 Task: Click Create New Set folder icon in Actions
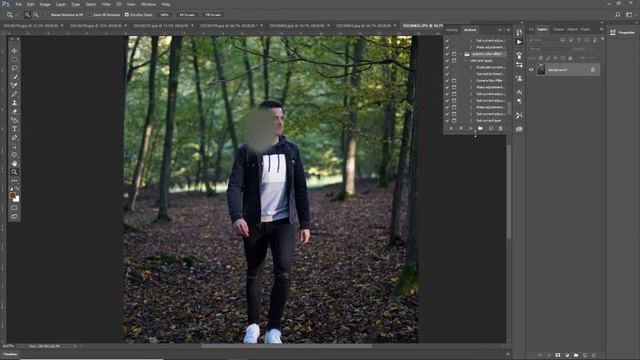480,128
